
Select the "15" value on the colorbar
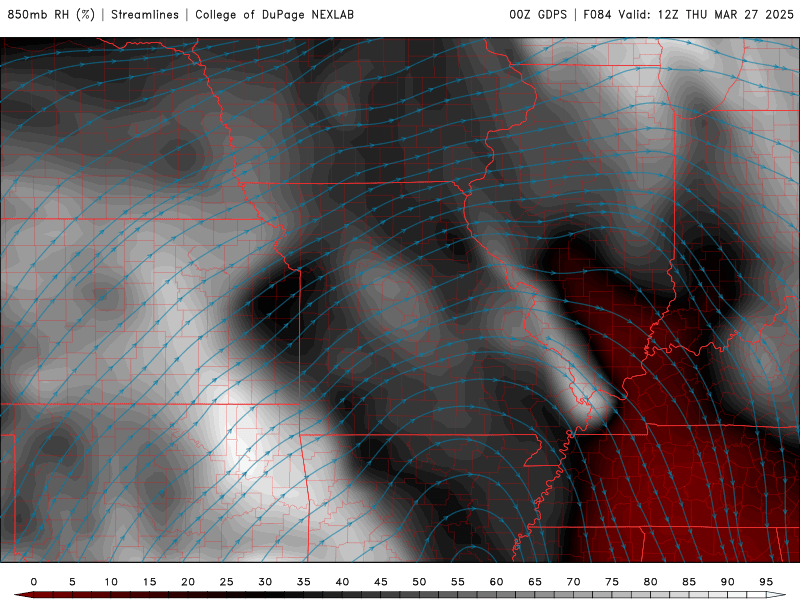[149, 582]
